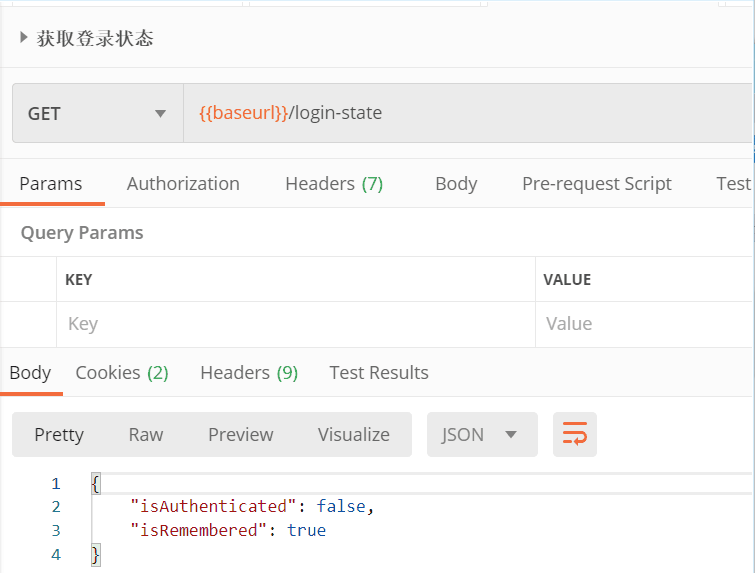Select the request Body tab
The width and height of the screenshot is (755, 573).
456,184
